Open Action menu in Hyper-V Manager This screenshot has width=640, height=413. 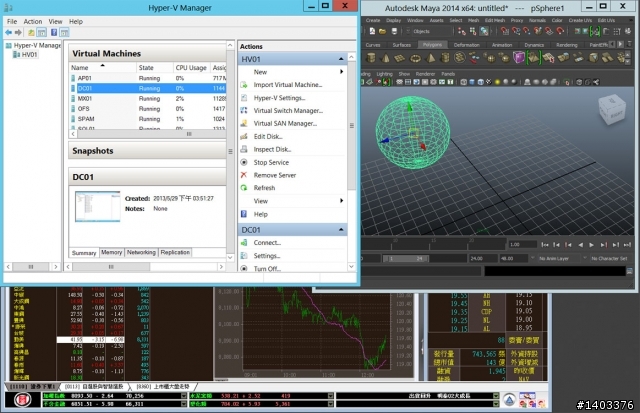point(33,22)
